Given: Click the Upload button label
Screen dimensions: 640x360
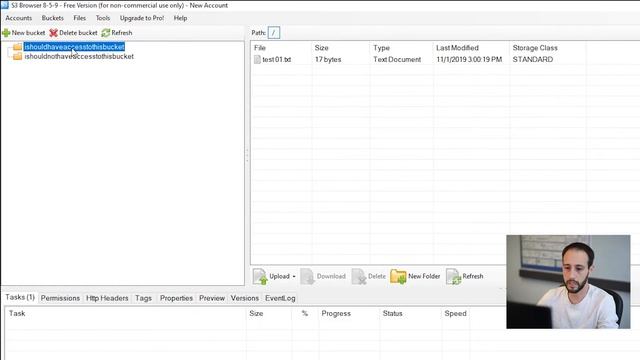Looking at the screenshot, I should 279,276.
